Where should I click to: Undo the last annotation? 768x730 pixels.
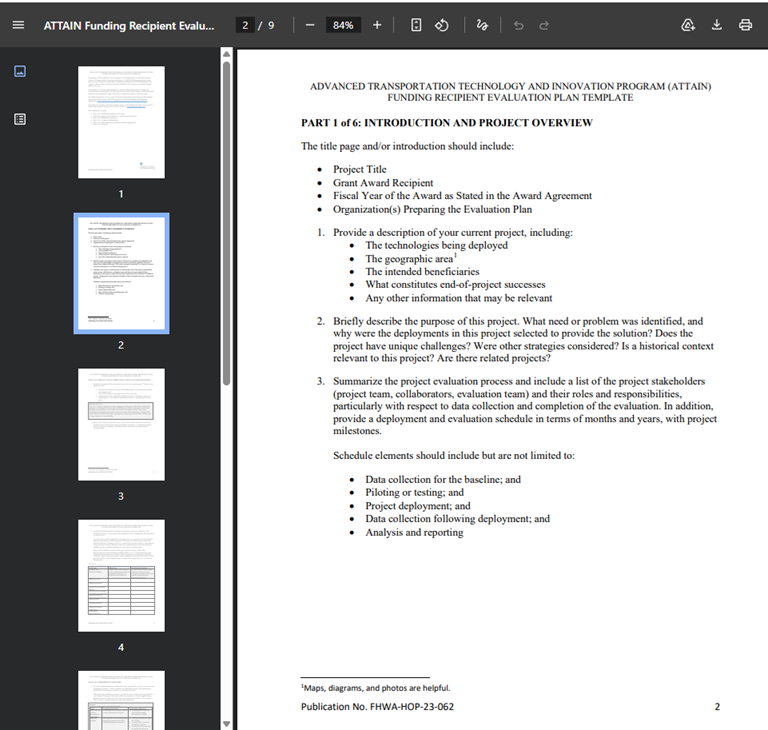518,25
